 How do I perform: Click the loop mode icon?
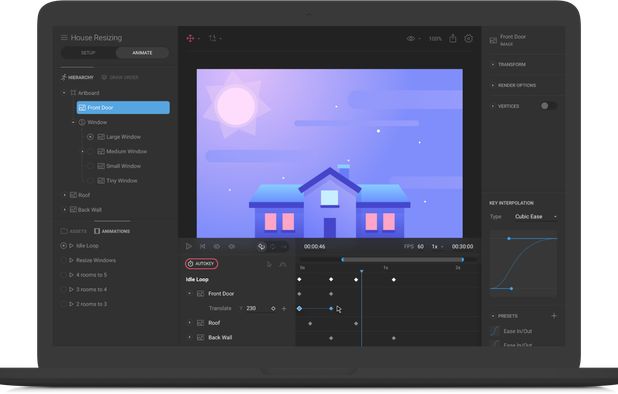tap(261, 247)
